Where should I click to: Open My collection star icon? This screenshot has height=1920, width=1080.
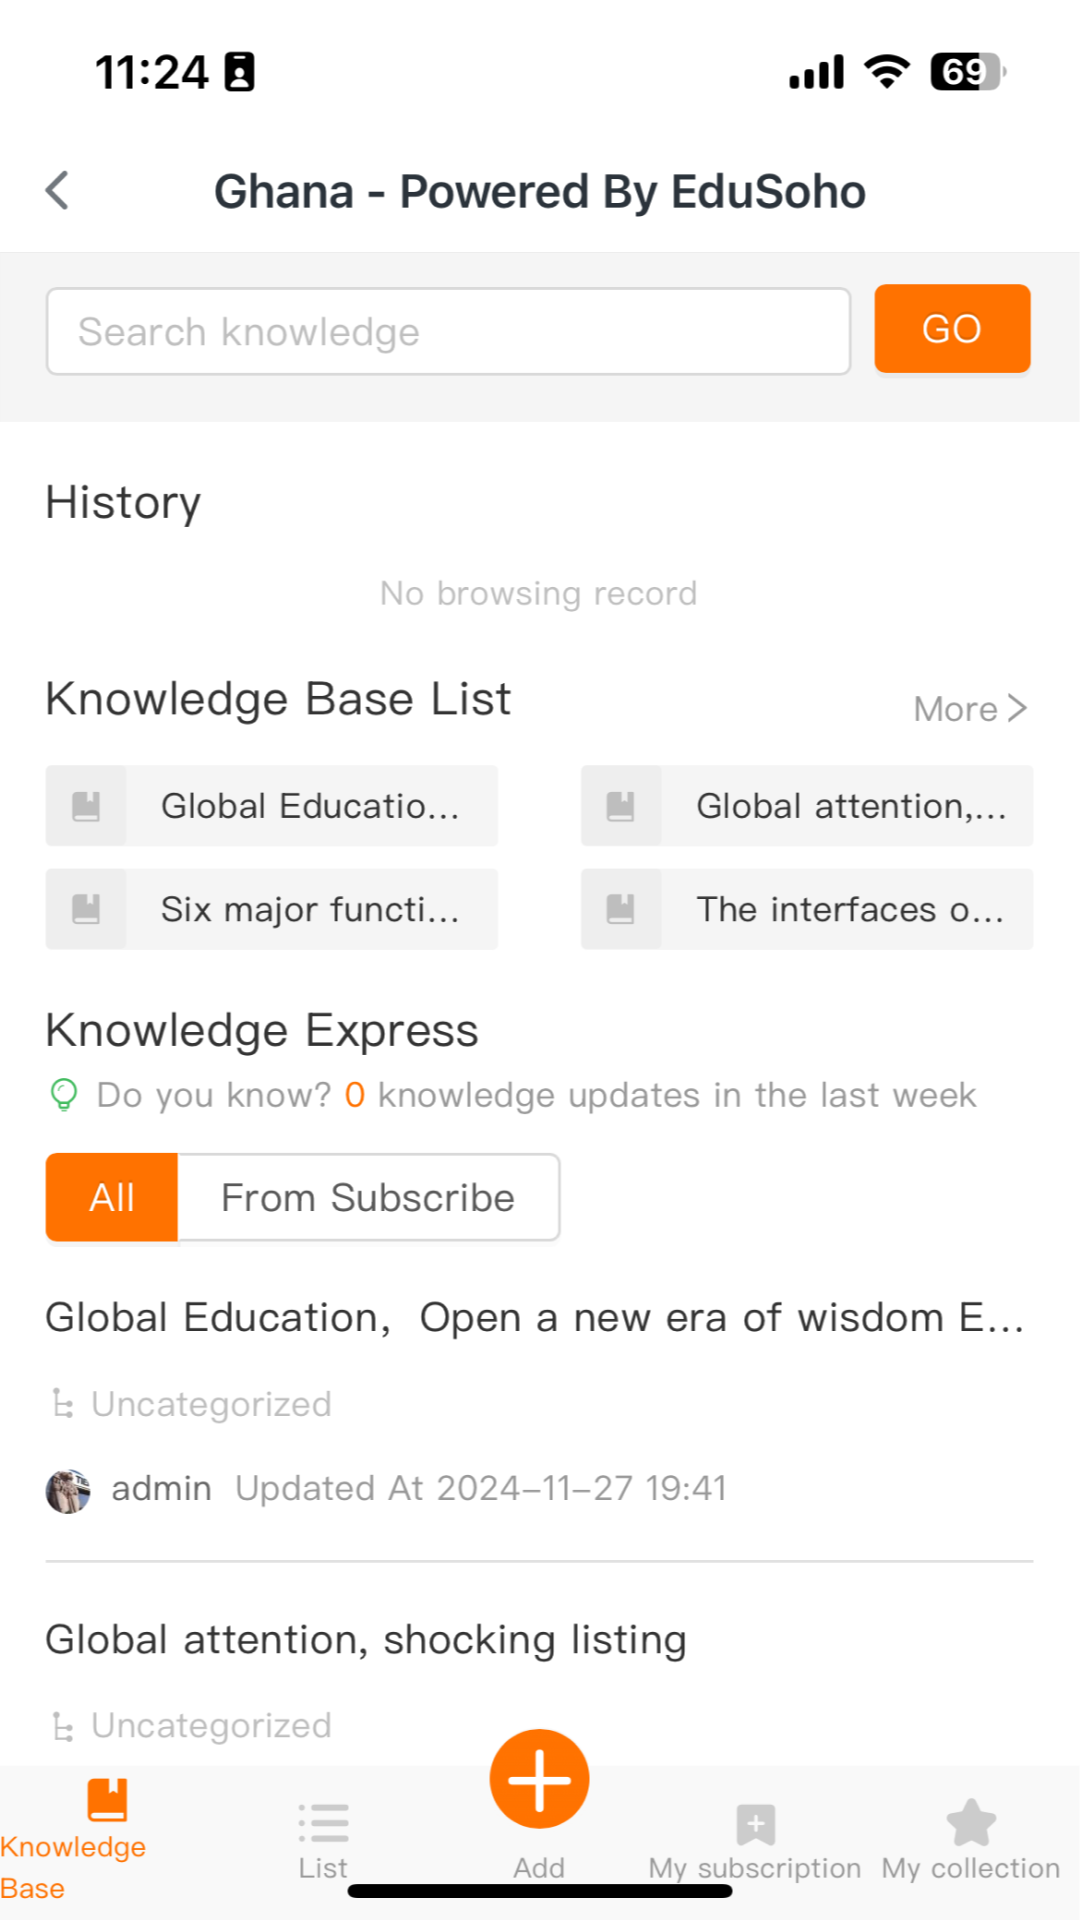971,1822
